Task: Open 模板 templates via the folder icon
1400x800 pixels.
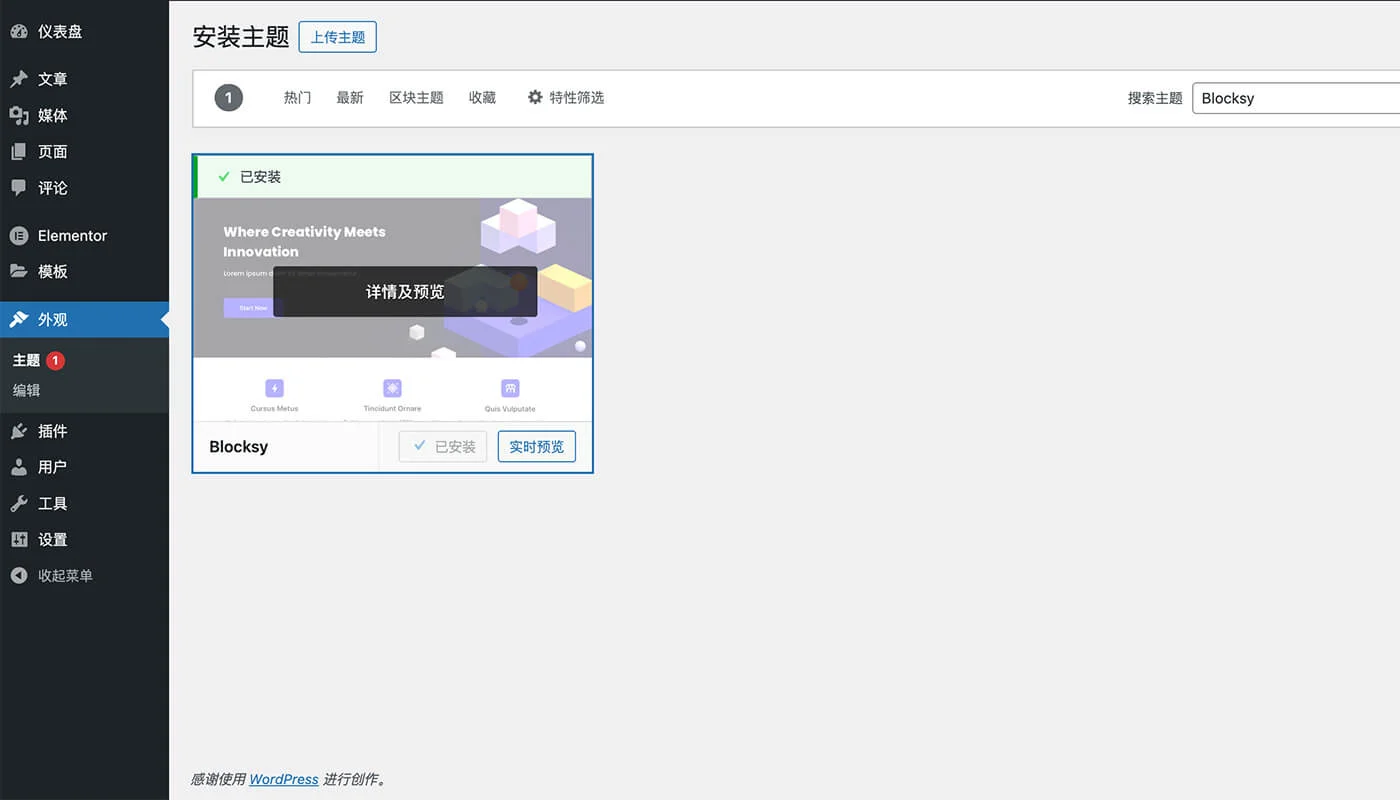Action: coord(20,271)
